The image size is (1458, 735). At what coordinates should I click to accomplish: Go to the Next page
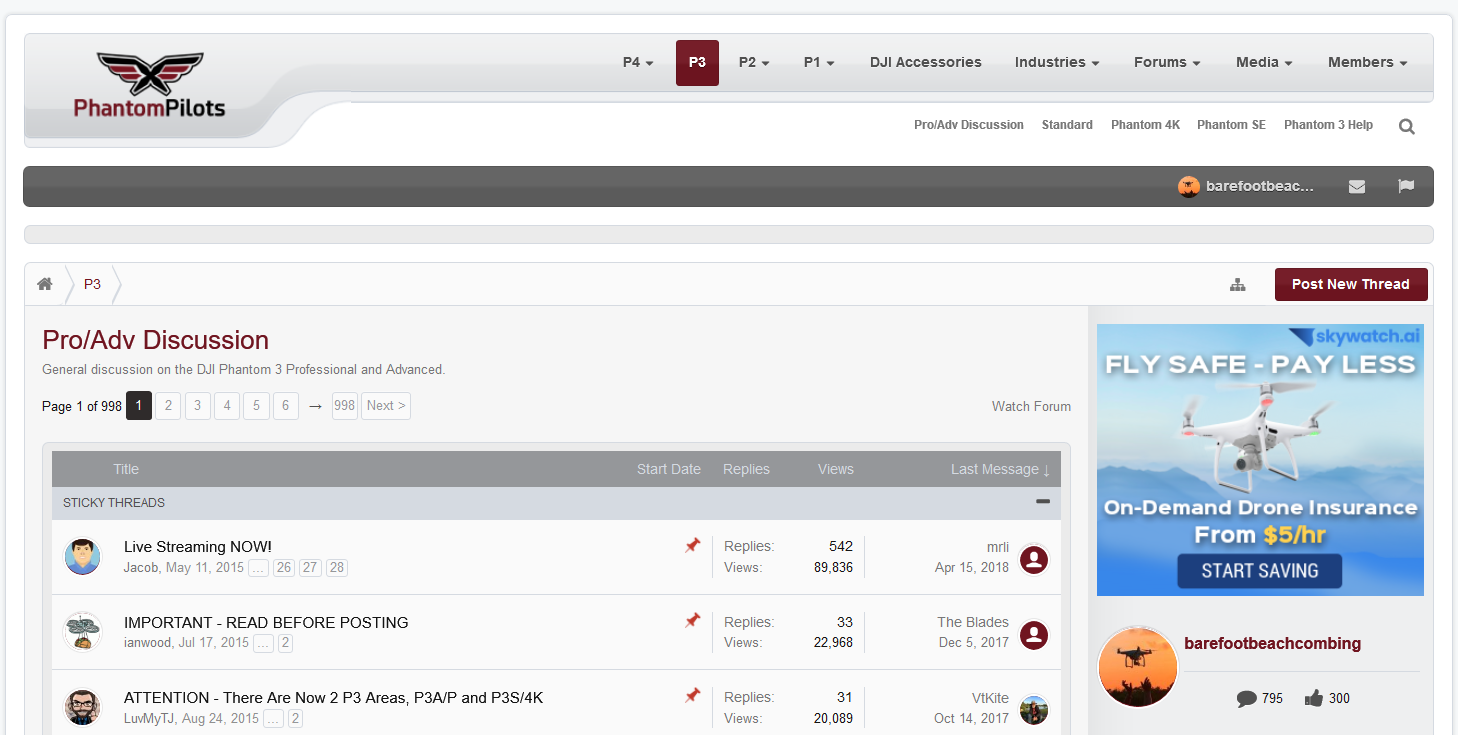pyautogui.click(x=386, y=406)
